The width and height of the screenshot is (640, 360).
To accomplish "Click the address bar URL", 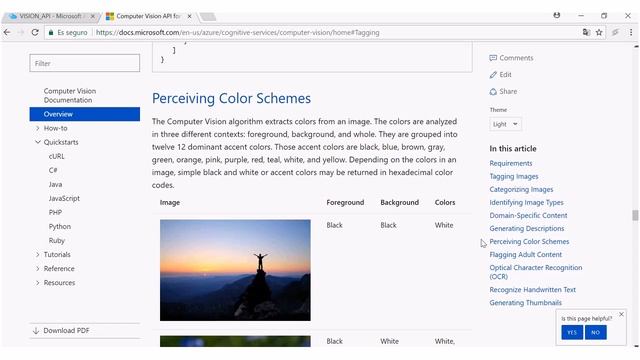I will [x=238, y=32].
